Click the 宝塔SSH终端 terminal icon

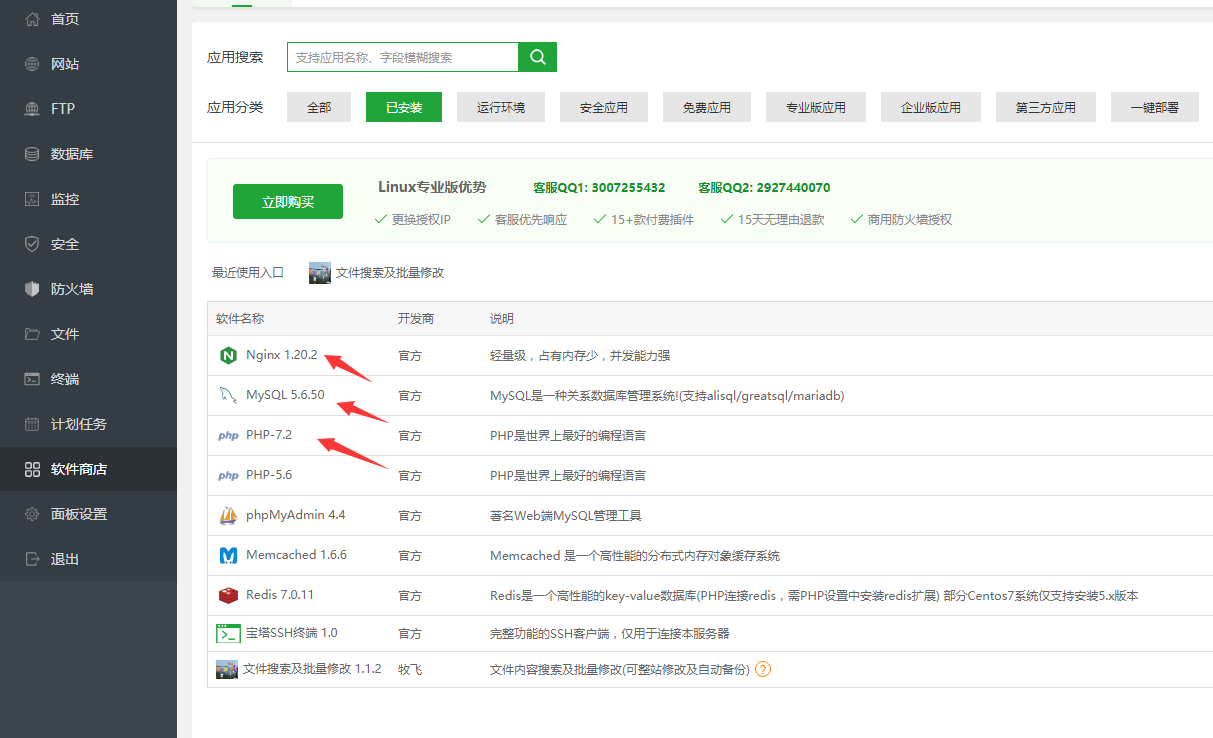228,633
